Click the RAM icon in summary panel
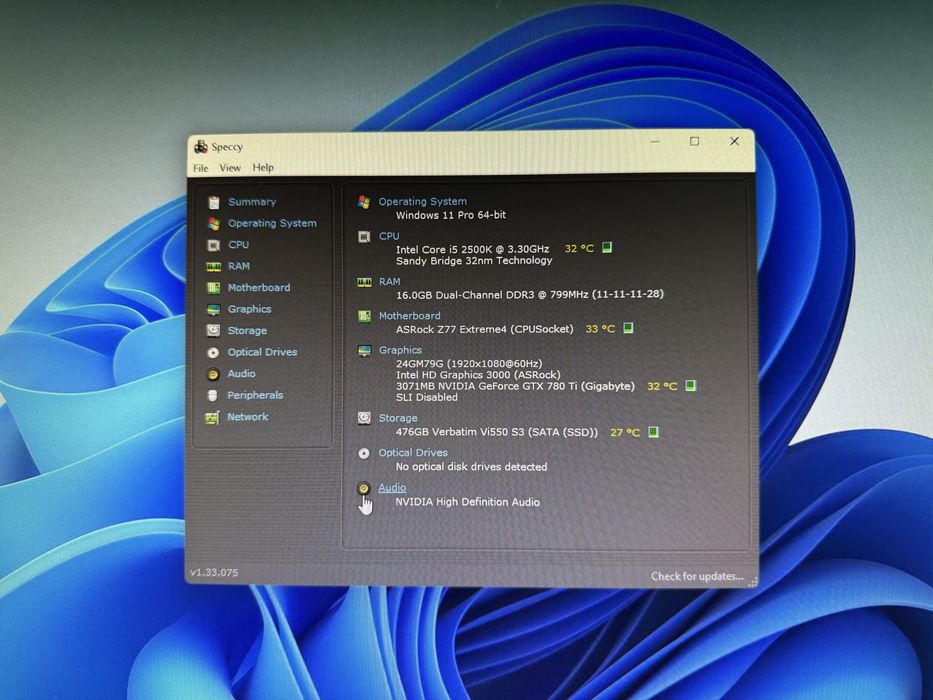 [x=364, y=282]
